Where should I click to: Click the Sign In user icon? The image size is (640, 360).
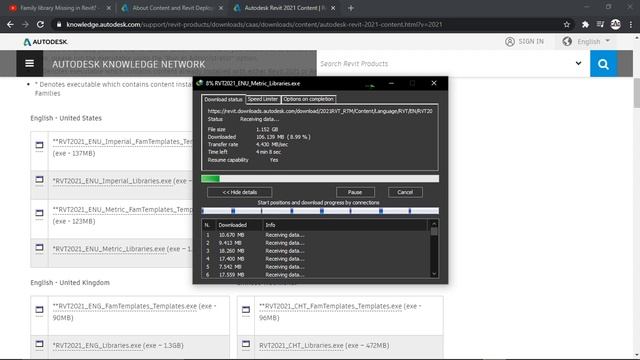[509, 41]
